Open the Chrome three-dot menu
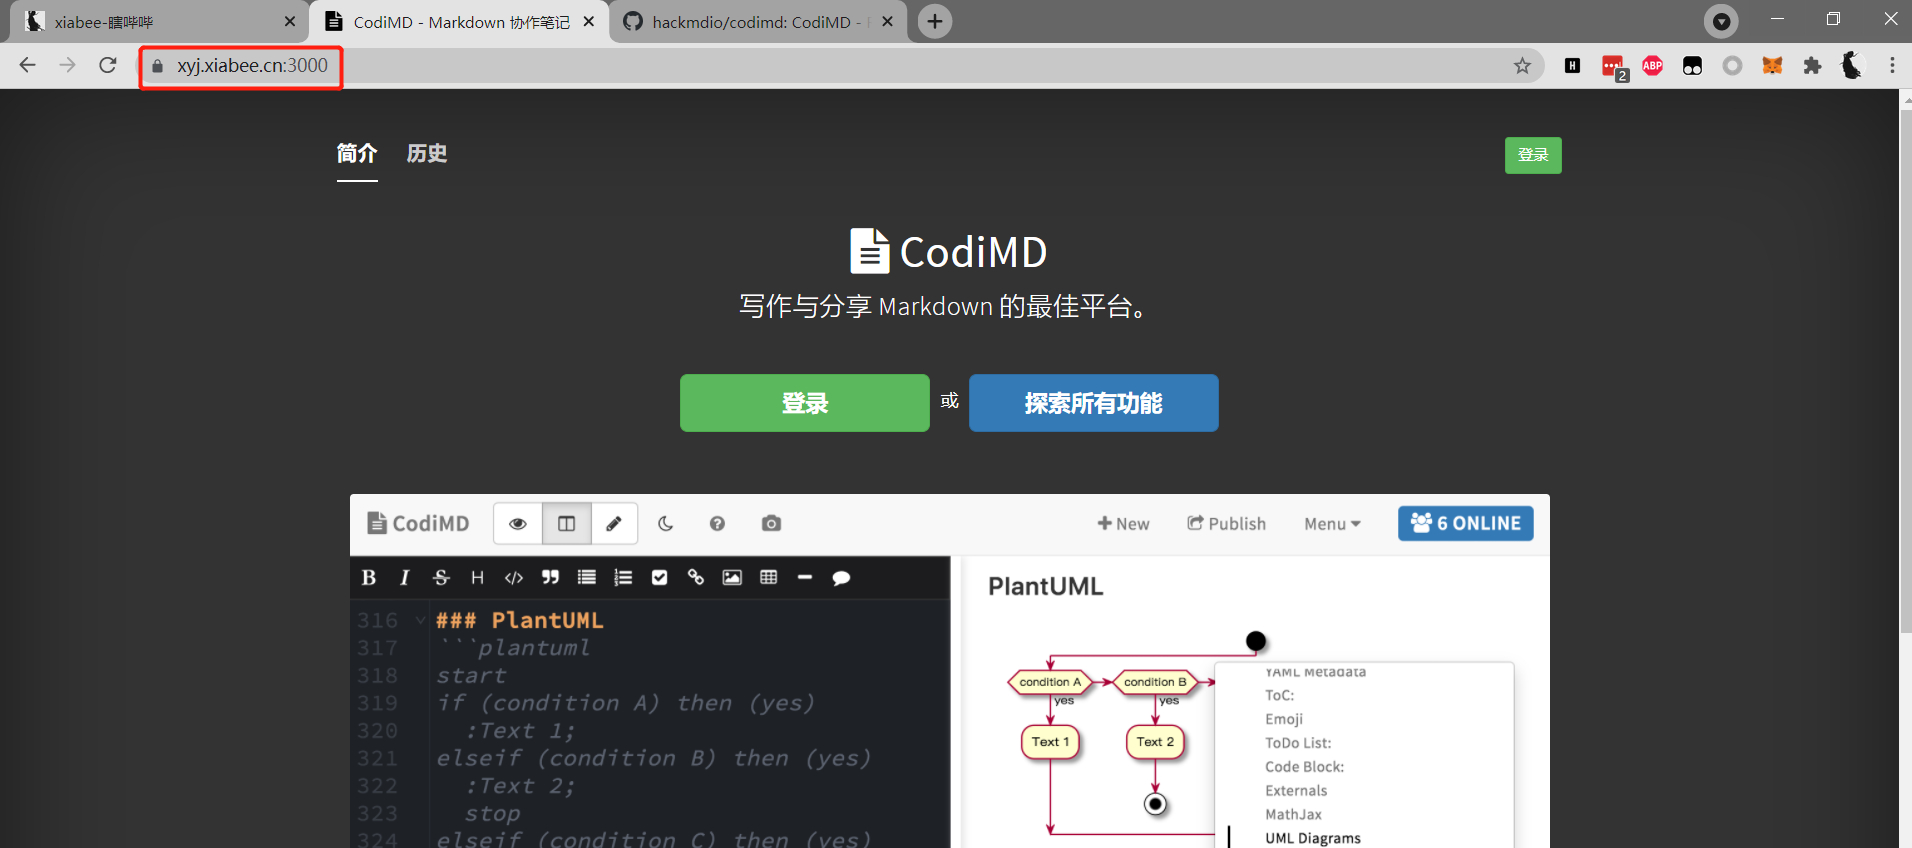This screenshot has height=848, width=1912. (1892, 66)
